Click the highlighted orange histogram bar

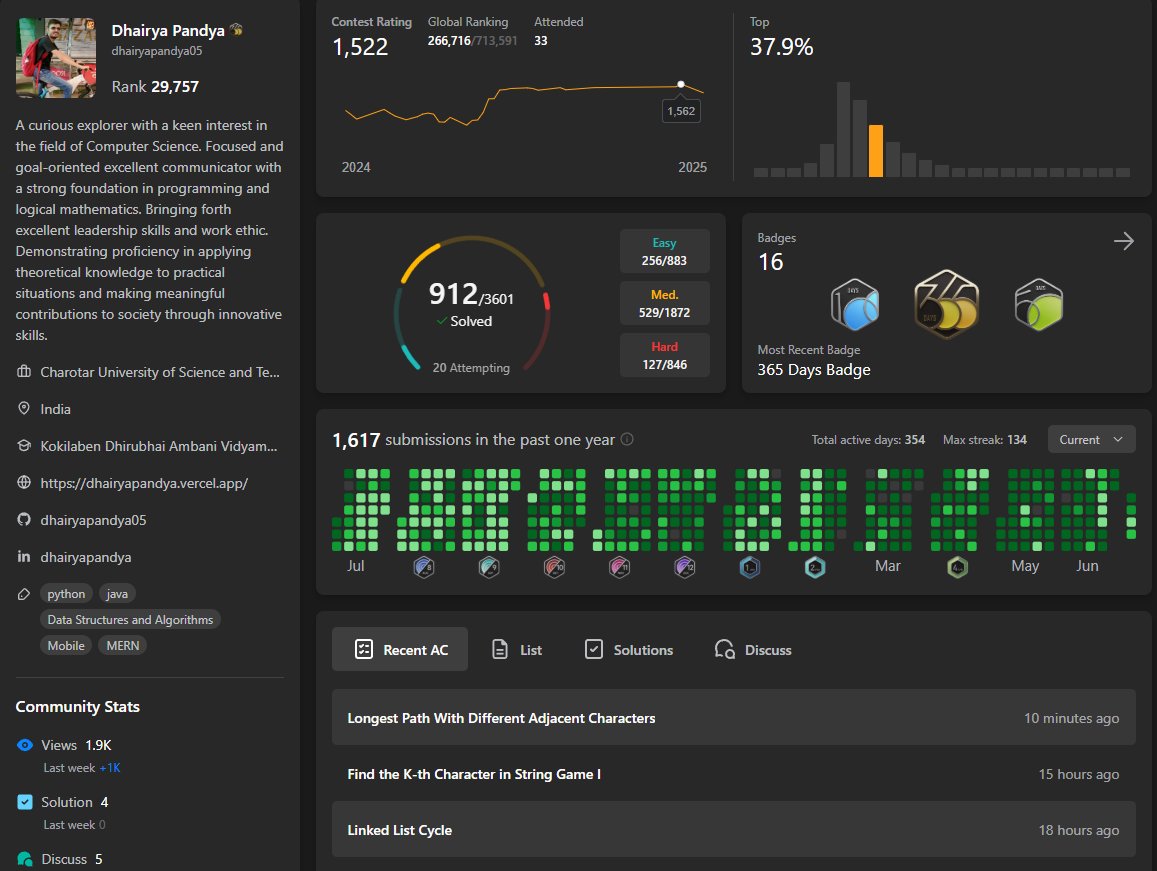click(x=876, y=151)
